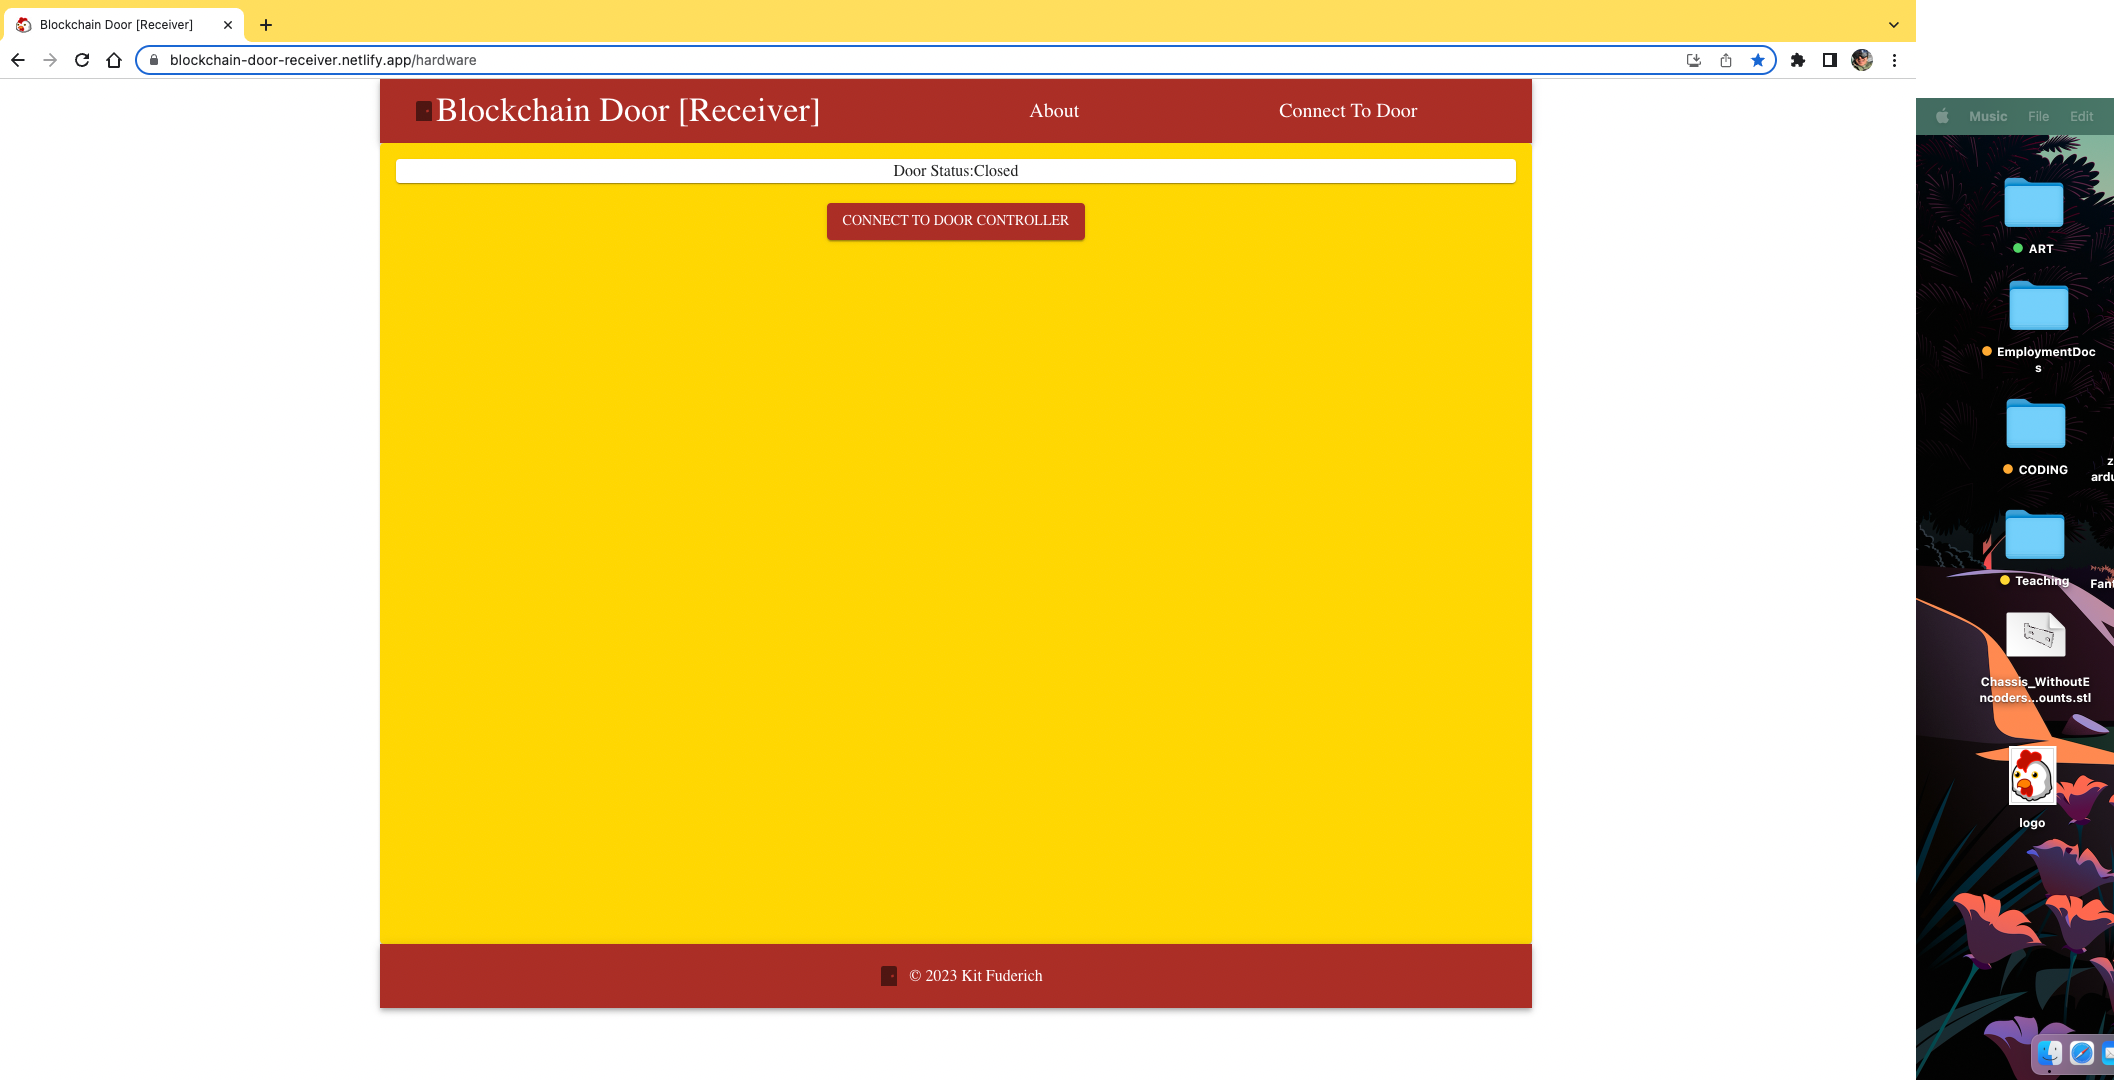The image size is (2114, 1080).
Task: Click the install app icon in address bar
Action: 1693,60
